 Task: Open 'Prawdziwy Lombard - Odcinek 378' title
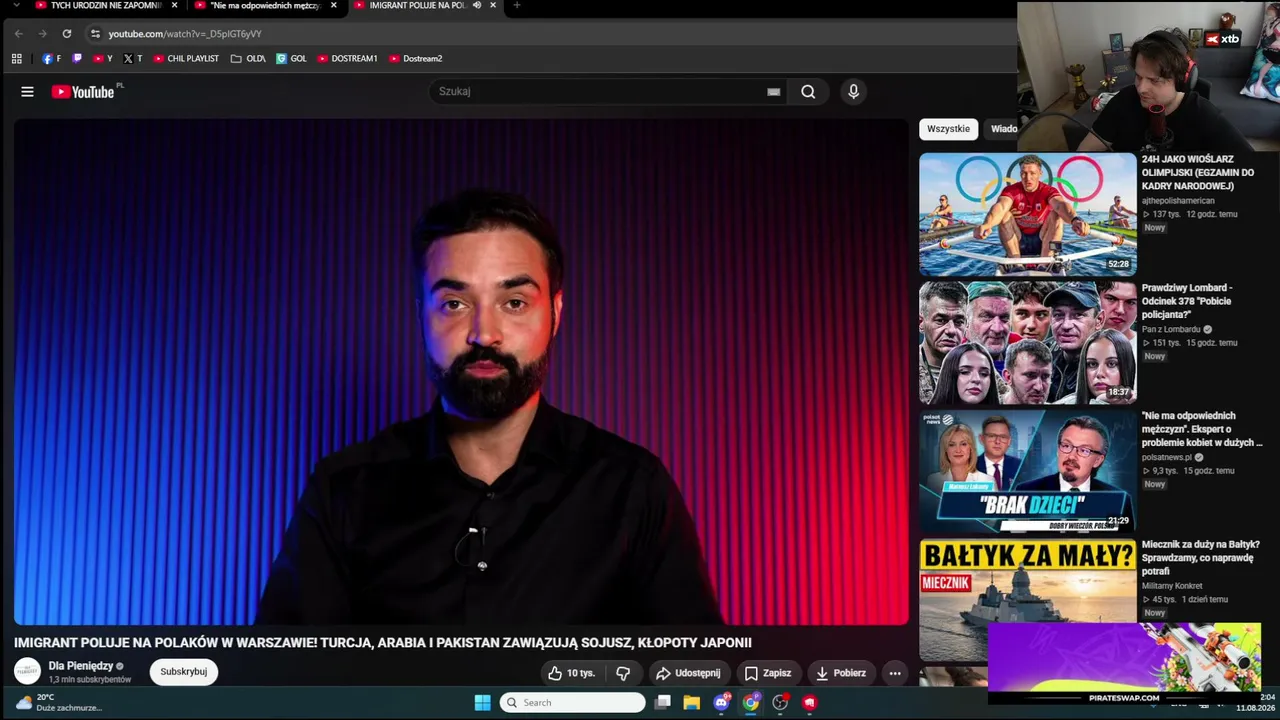[x=1187, y=301]
